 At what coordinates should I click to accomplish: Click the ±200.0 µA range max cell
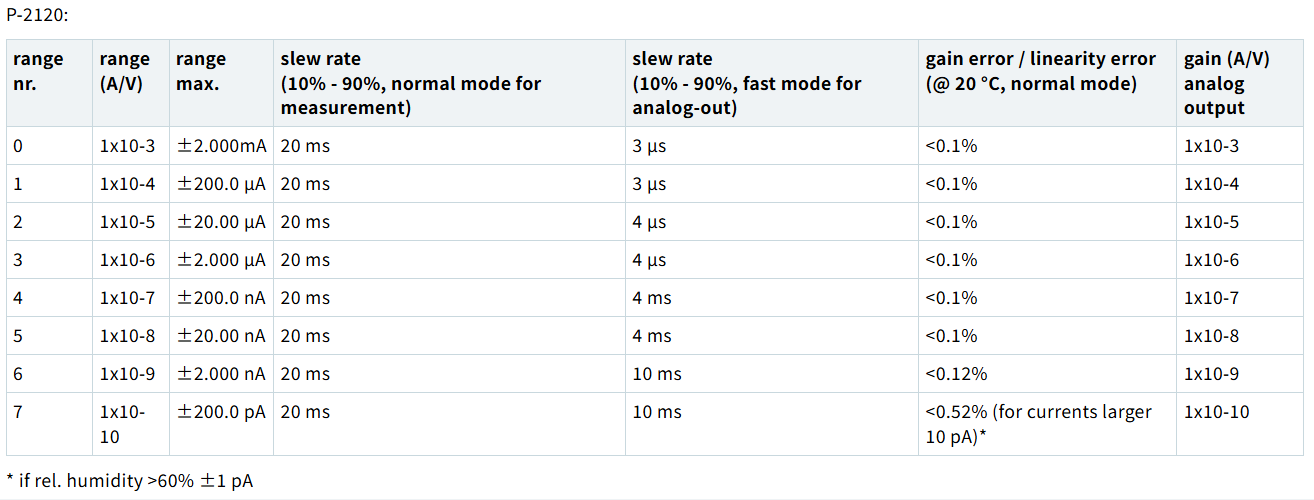coord(222,184)
